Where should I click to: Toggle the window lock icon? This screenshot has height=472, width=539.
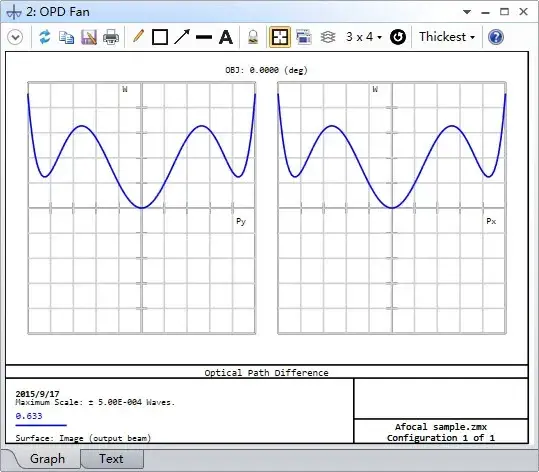[253, 37]
